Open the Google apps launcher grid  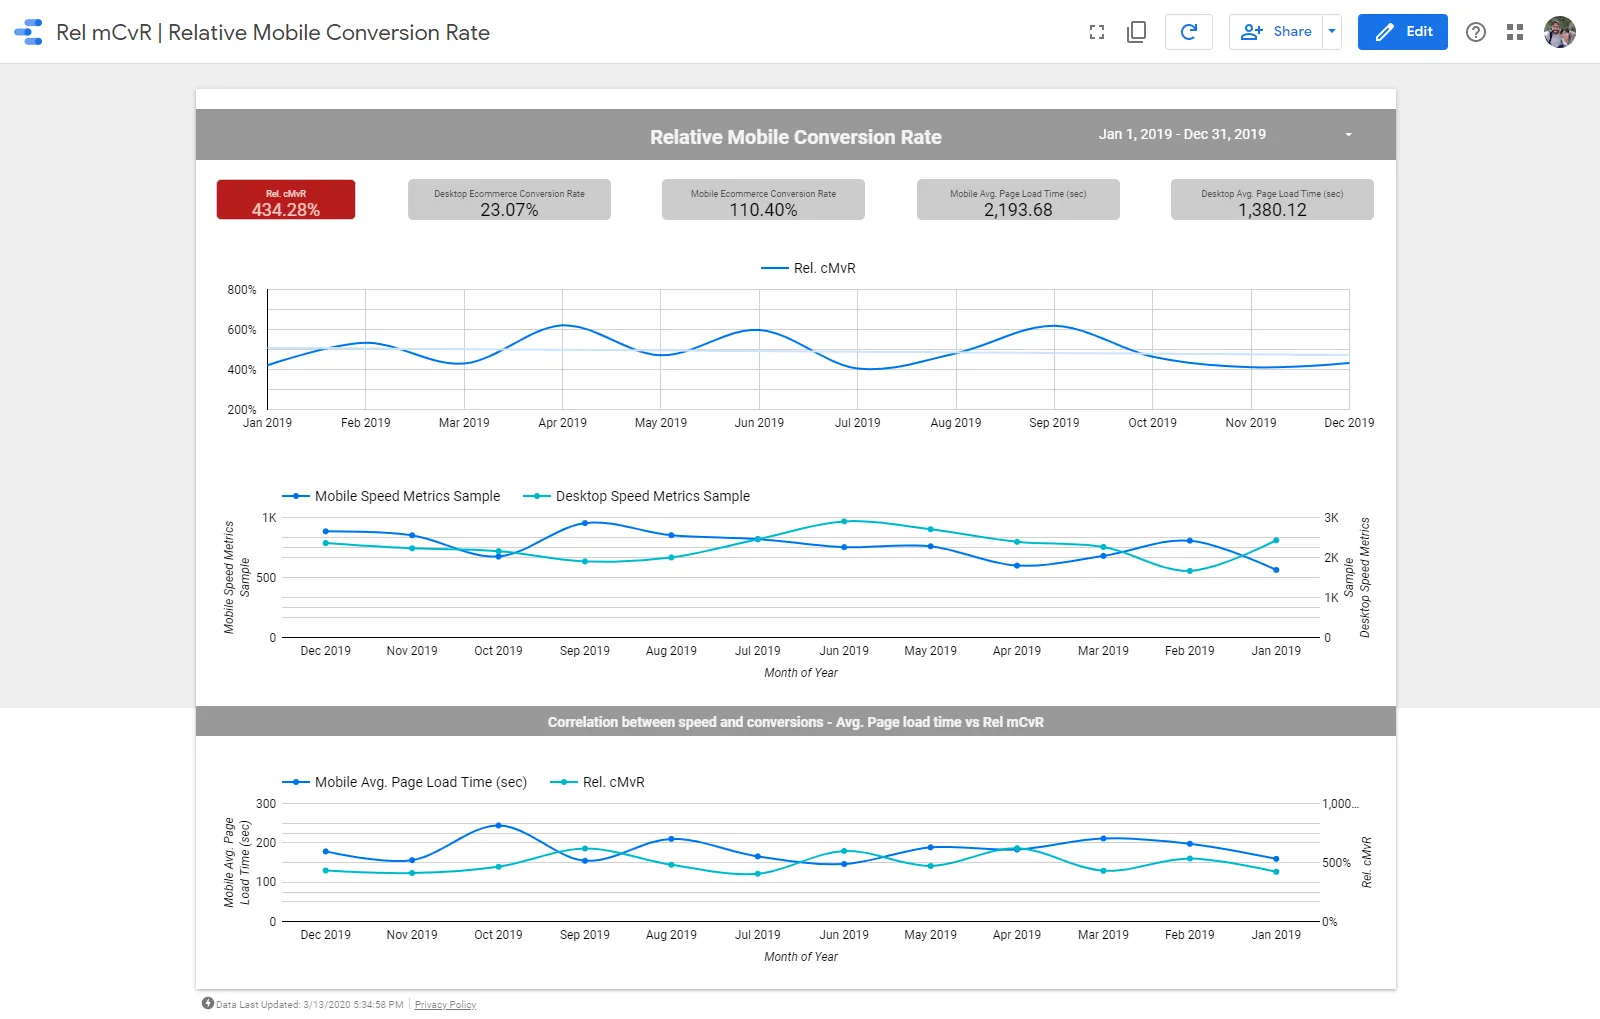[1515, 31]
